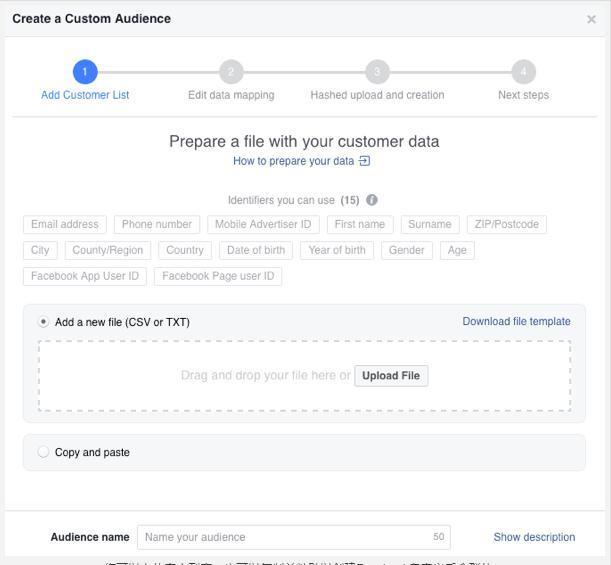Click step 3 circle Hashed upload
The height and width of the screenshot is (565, 611).
click(x=377, y=72)
